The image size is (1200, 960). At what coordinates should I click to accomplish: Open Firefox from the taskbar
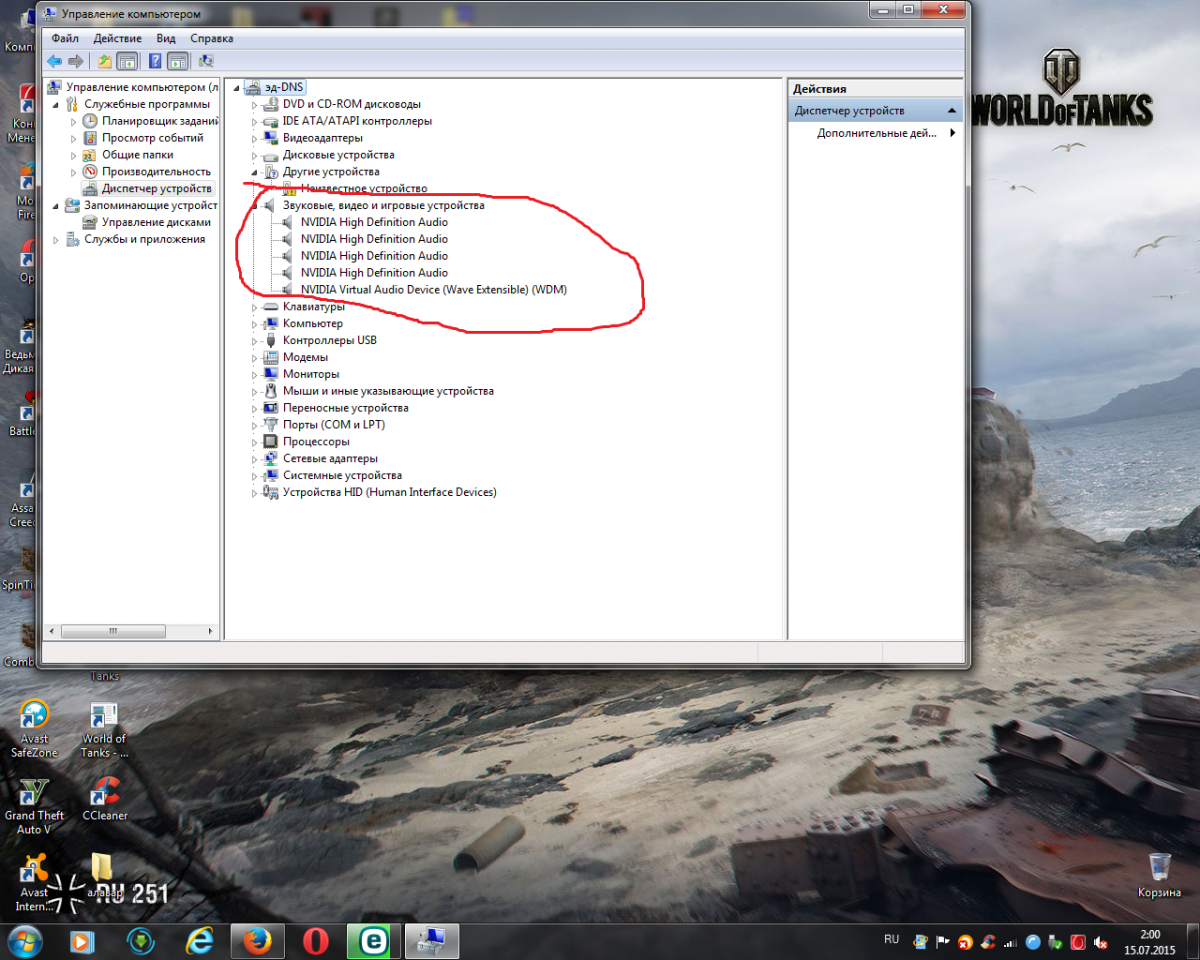[258, 941]
